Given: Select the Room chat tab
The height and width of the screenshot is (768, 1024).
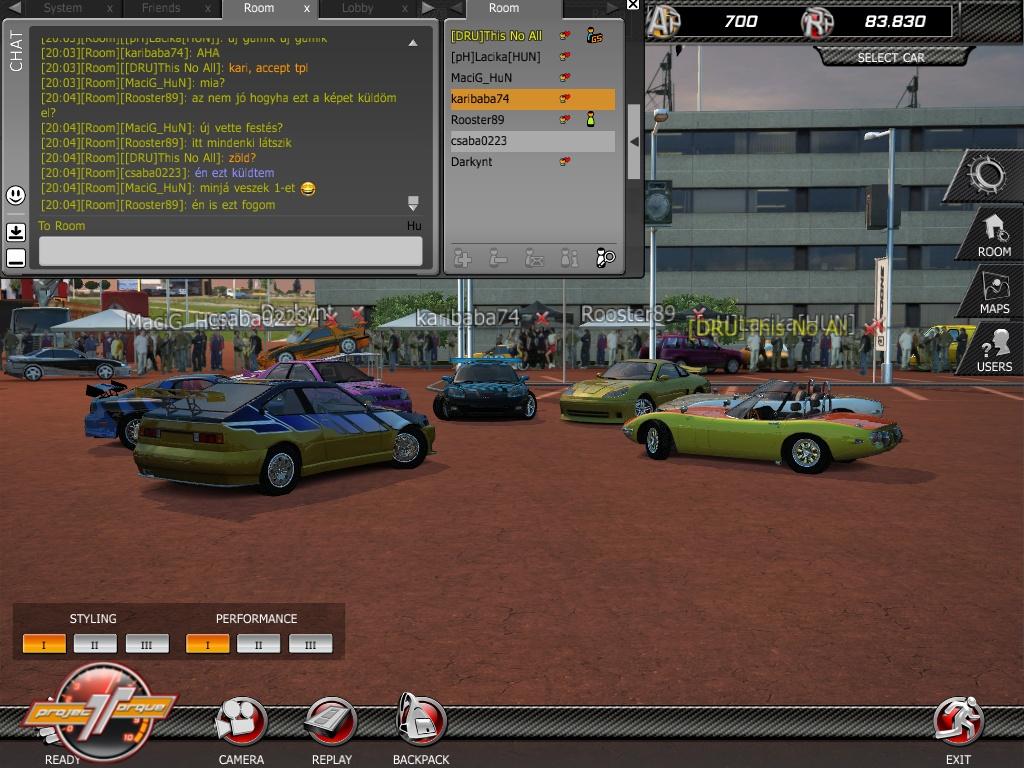Looking at the screenshot, I should [x=259, y=8].
